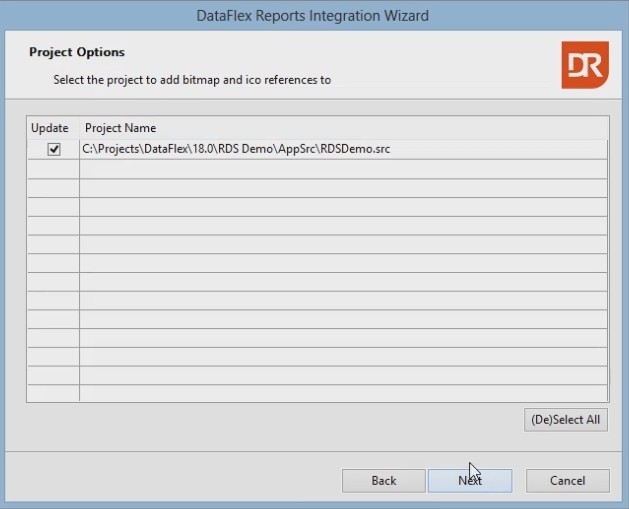Cancel the integration wizard
629x509 pixels.
(568, 481)
